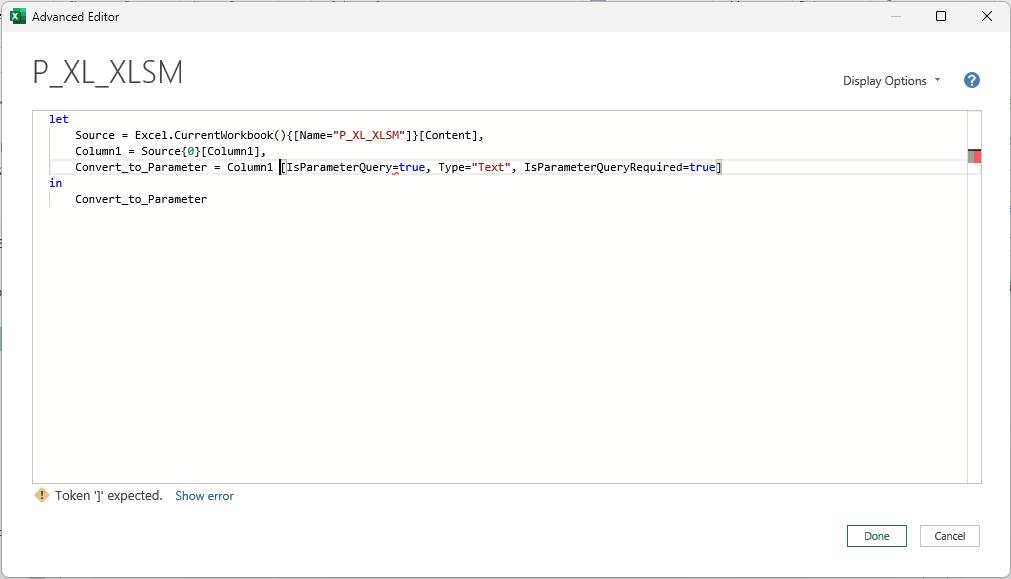Click the P_XL_XLSM query title heading
The image size is (1011, 579).
(x=108, y=72)
